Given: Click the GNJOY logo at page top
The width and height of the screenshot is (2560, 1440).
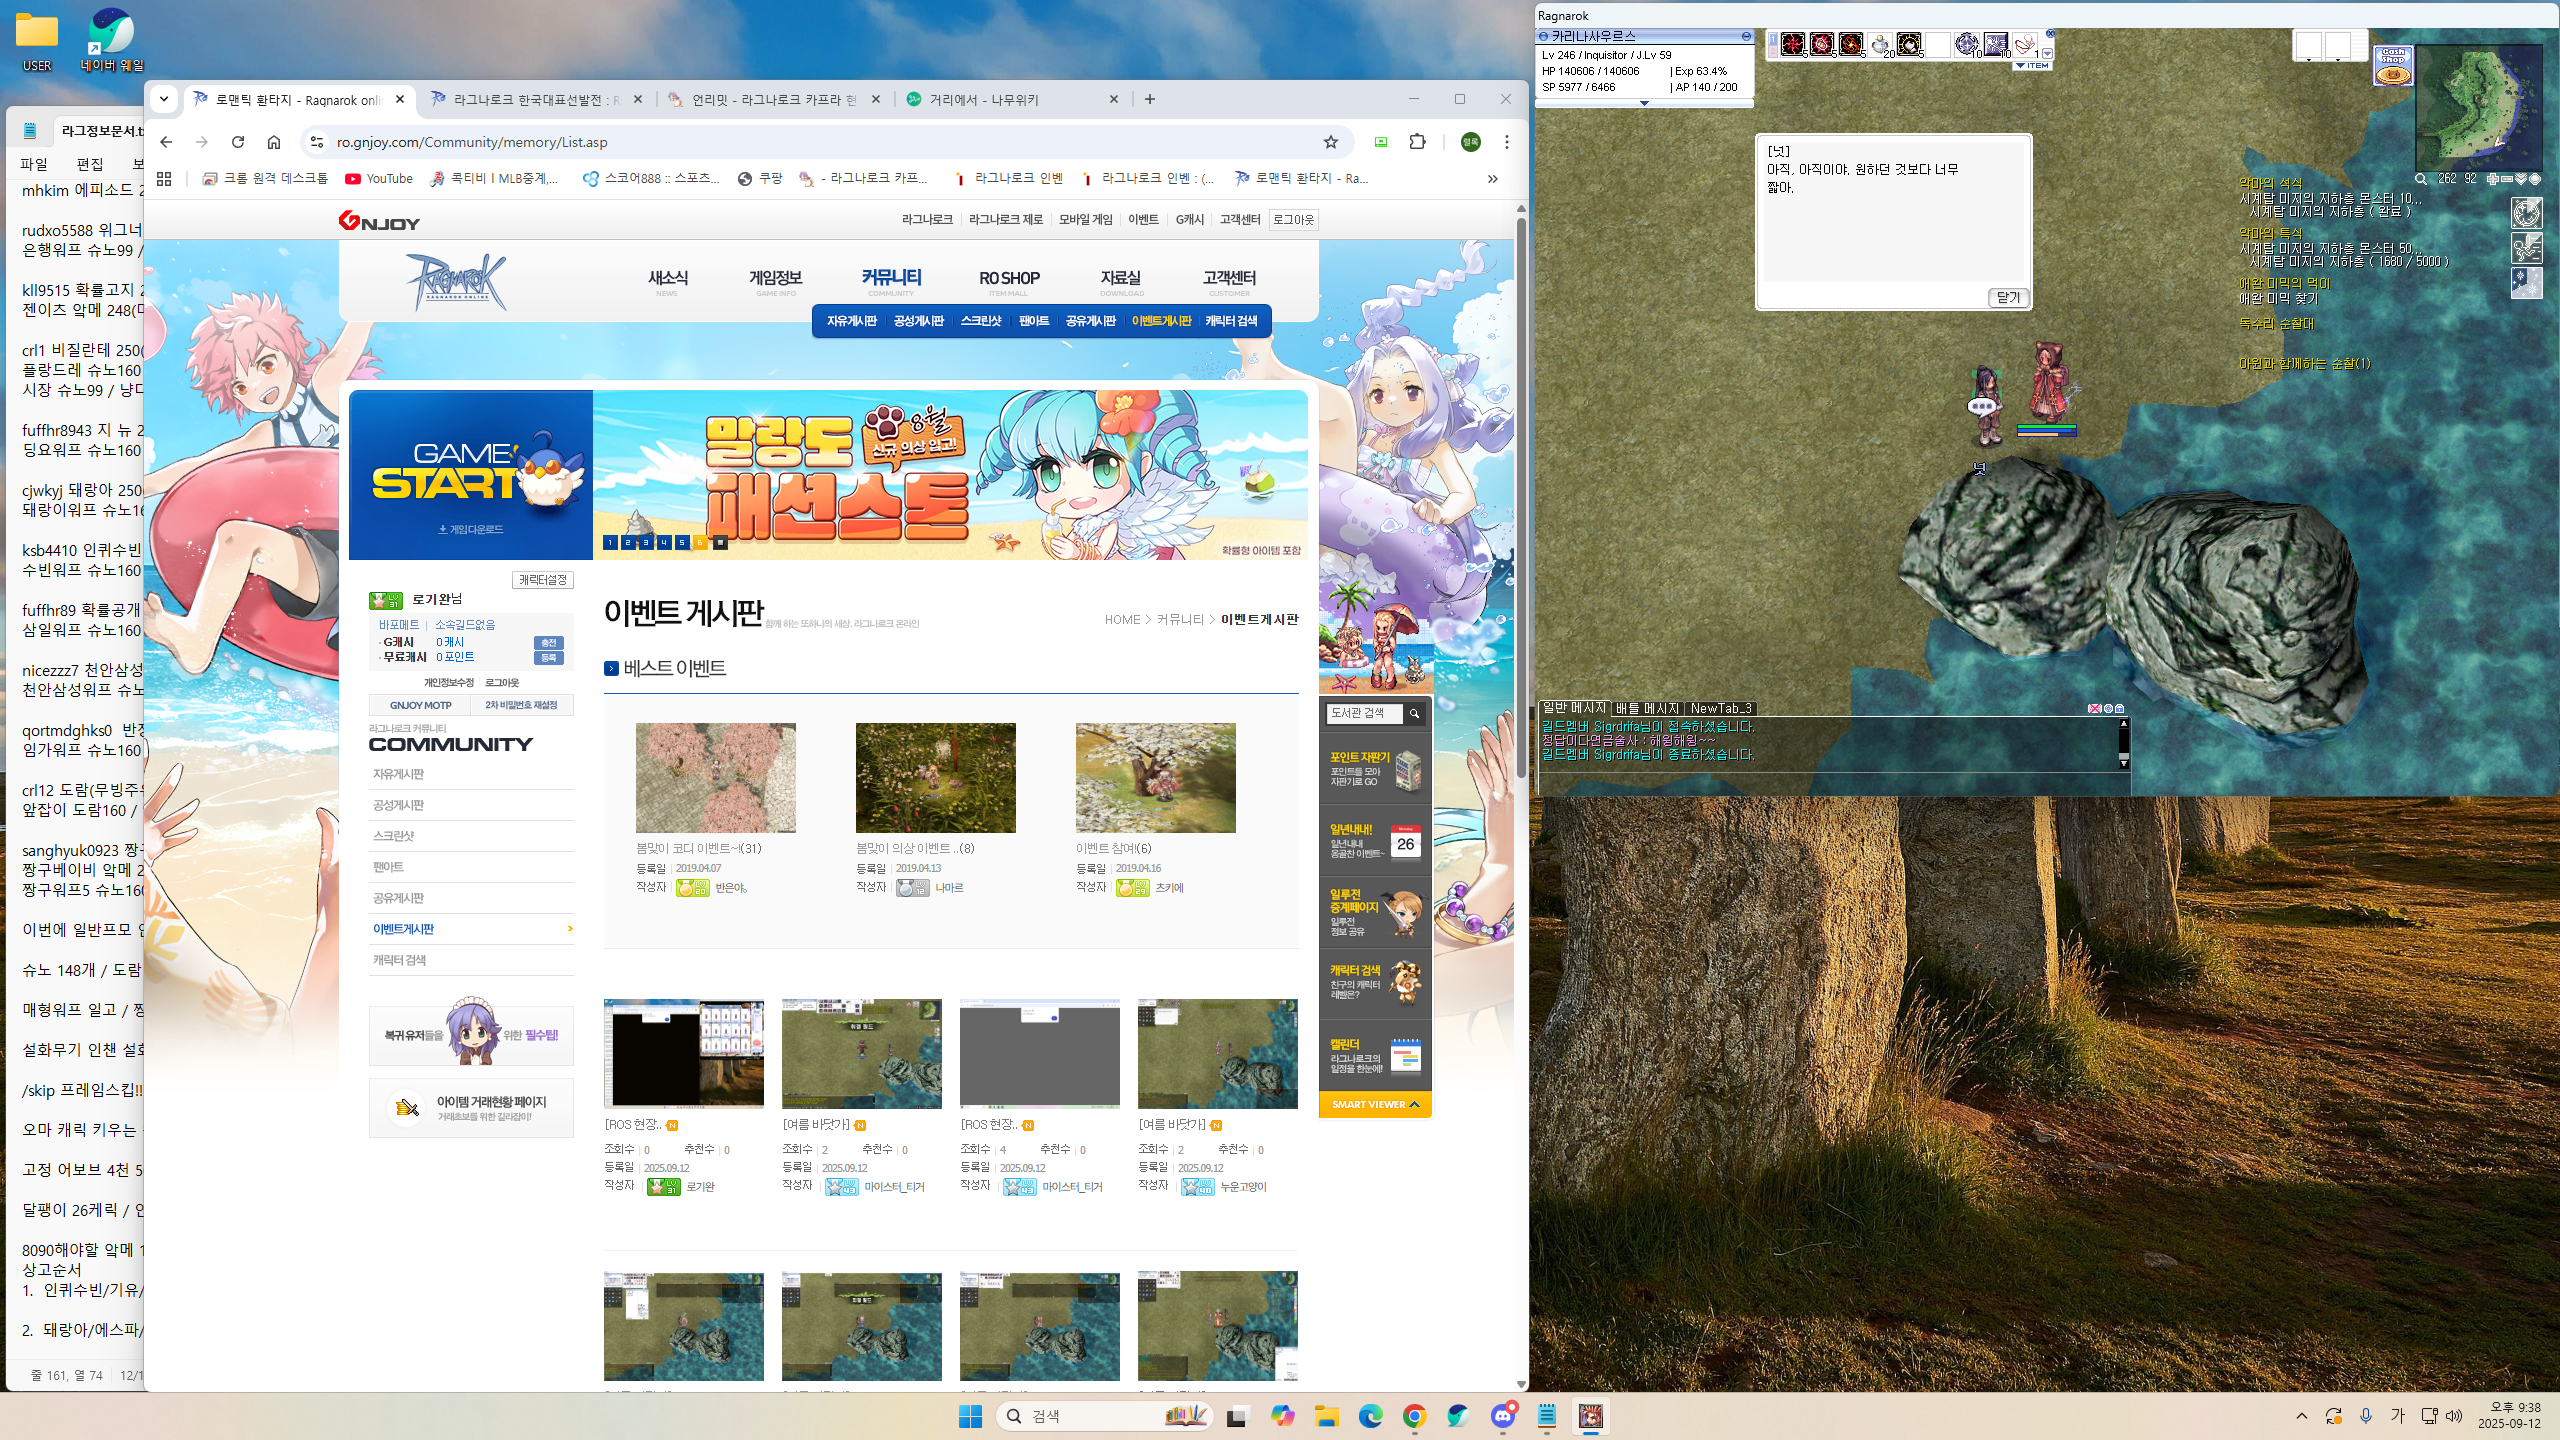Looking at the screenshot, I should click(x=379, y=220).
